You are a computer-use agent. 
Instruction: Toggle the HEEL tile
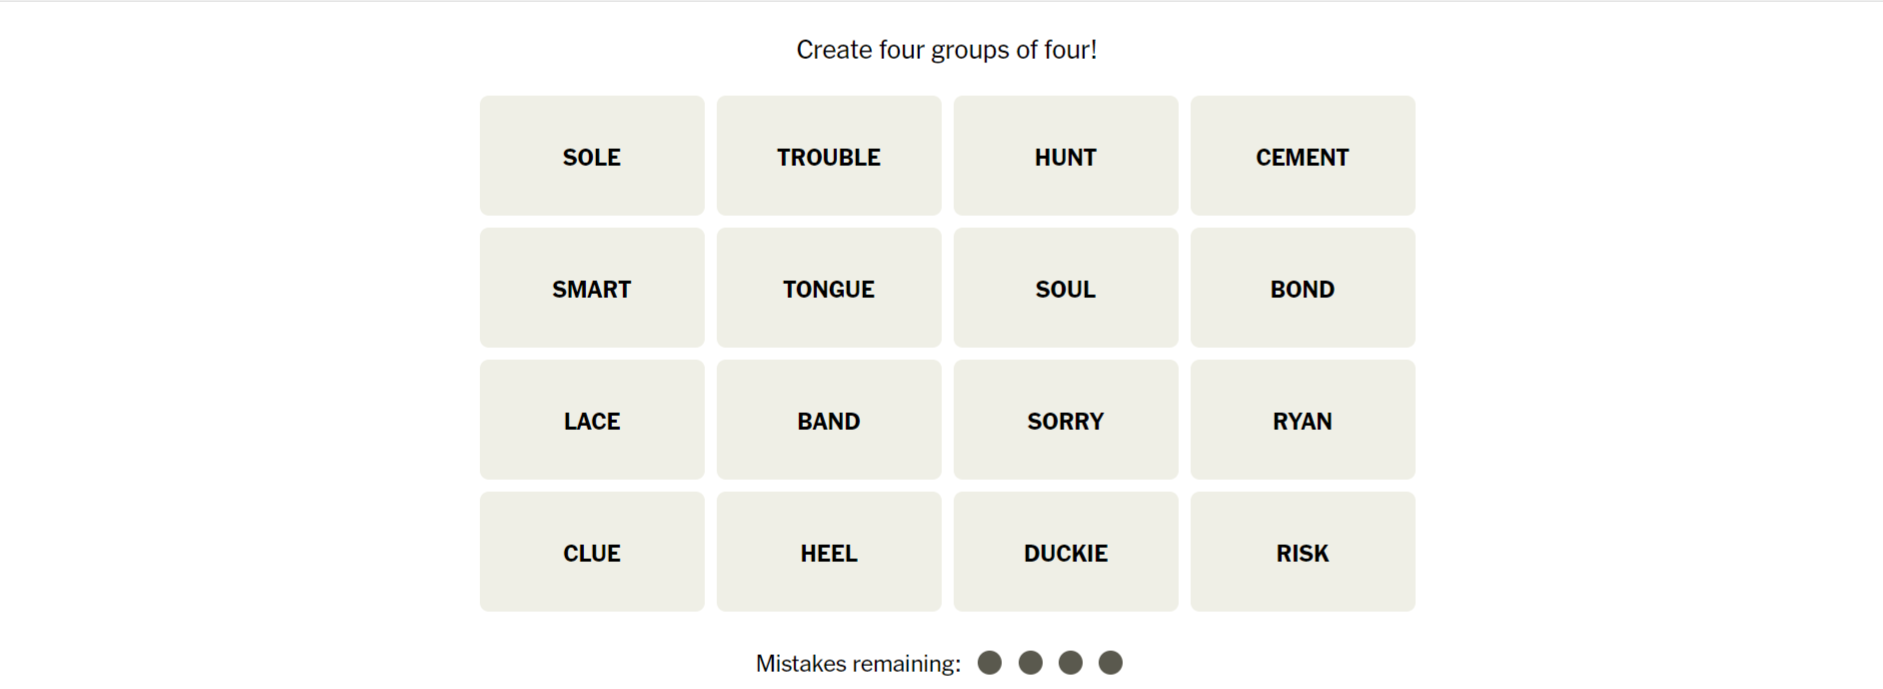(829, 552)
